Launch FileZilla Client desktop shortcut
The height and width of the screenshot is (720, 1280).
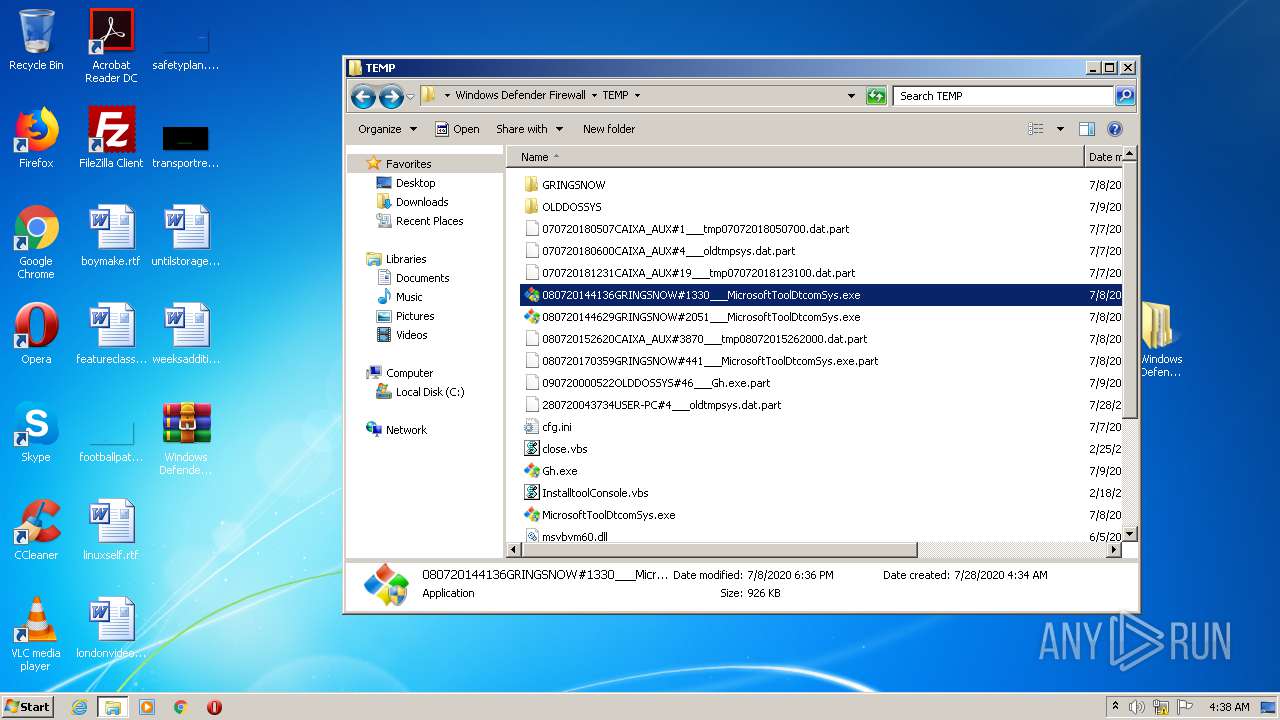coord(111,138)
